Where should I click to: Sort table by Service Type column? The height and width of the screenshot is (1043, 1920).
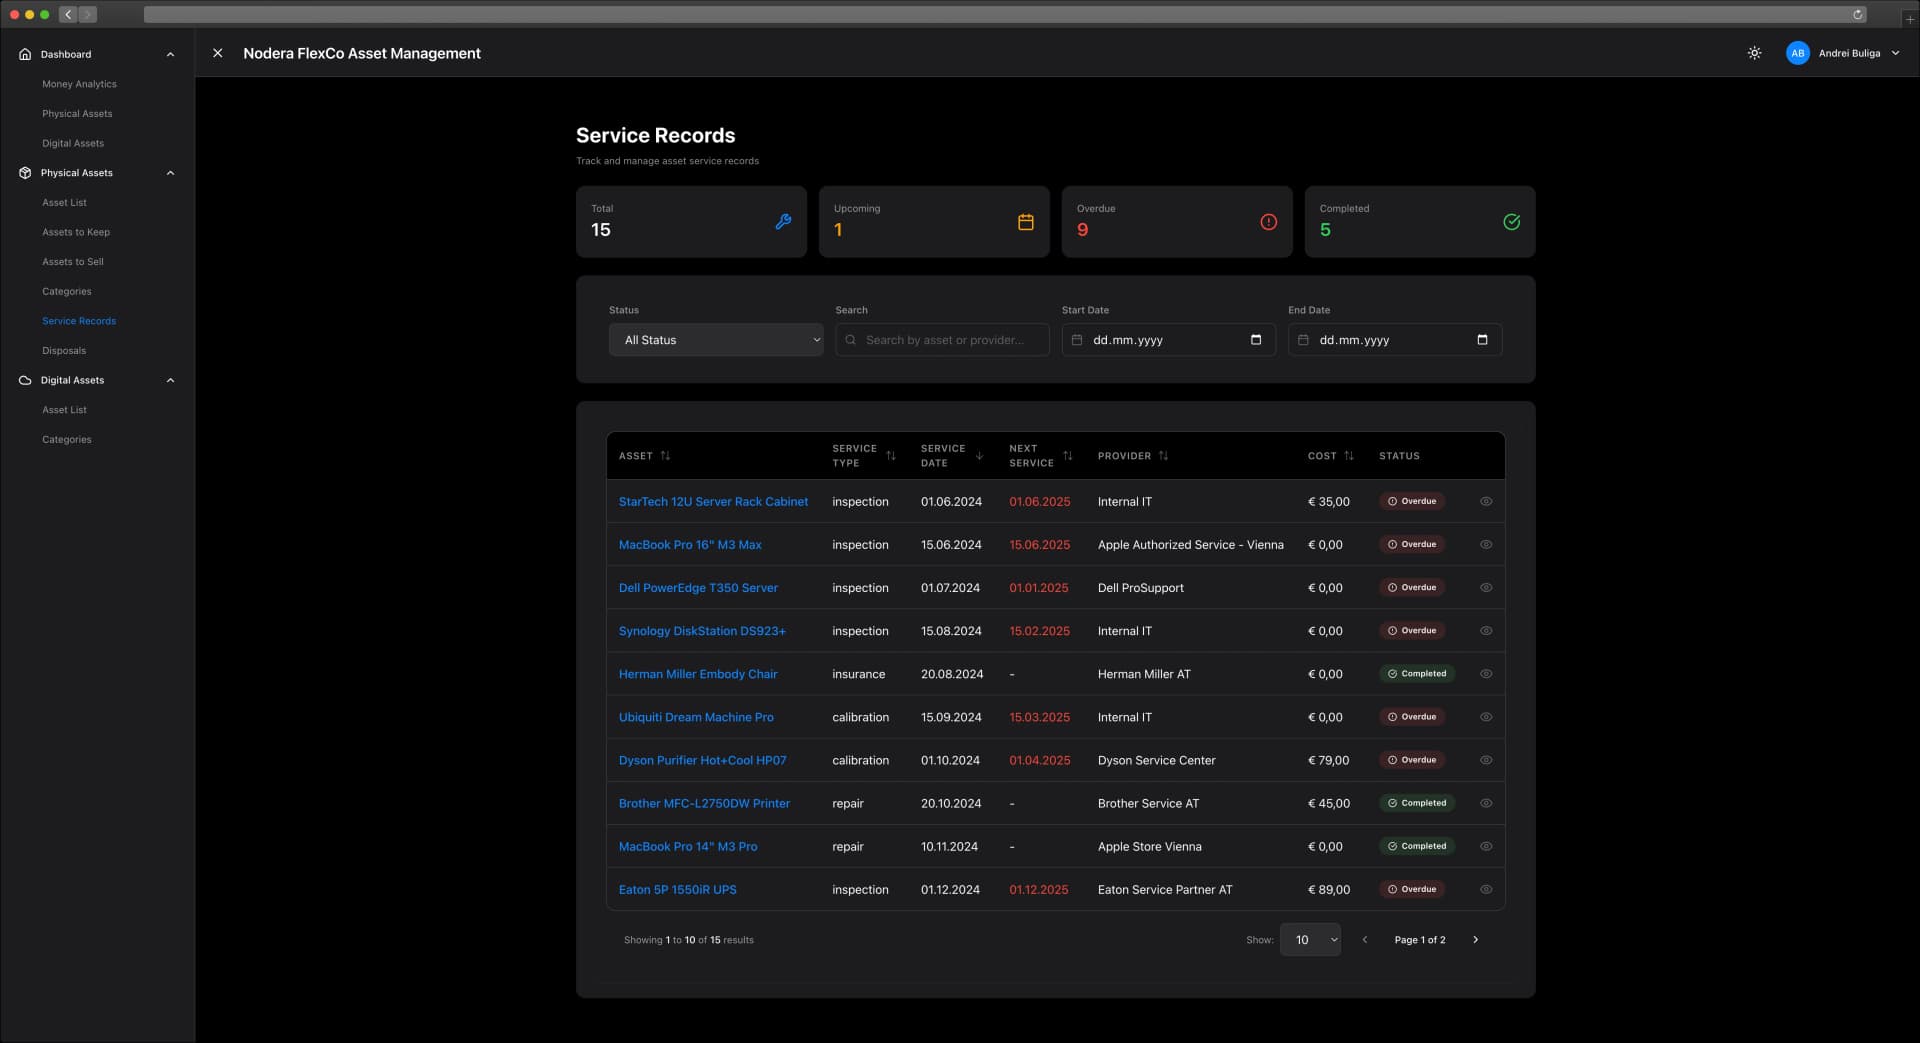point(891,456)
